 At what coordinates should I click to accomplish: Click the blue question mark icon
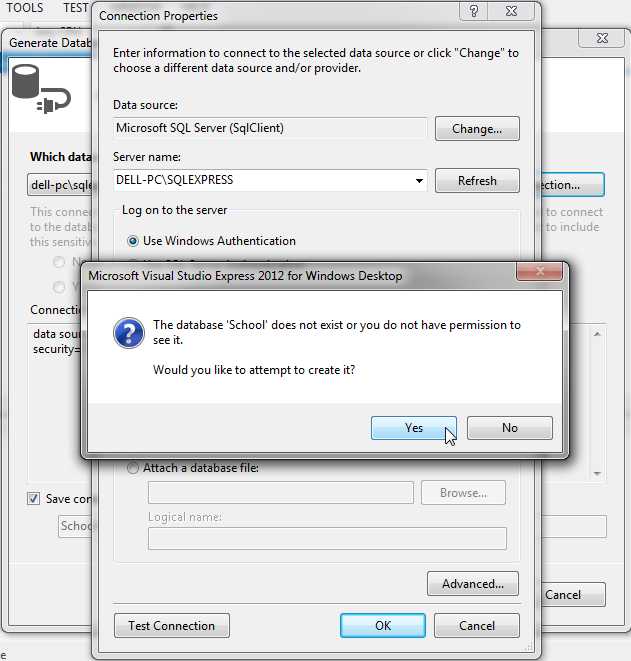pyautogui.click(x=129, y=333)
